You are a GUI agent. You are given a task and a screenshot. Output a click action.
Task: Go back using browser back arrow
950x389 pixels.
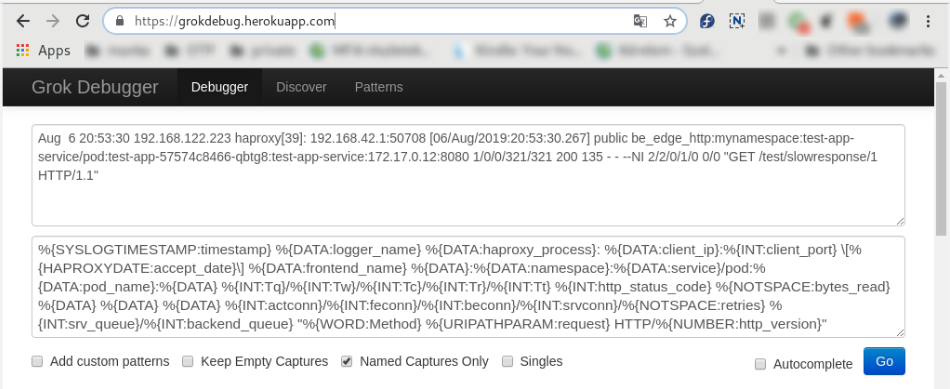23,21
